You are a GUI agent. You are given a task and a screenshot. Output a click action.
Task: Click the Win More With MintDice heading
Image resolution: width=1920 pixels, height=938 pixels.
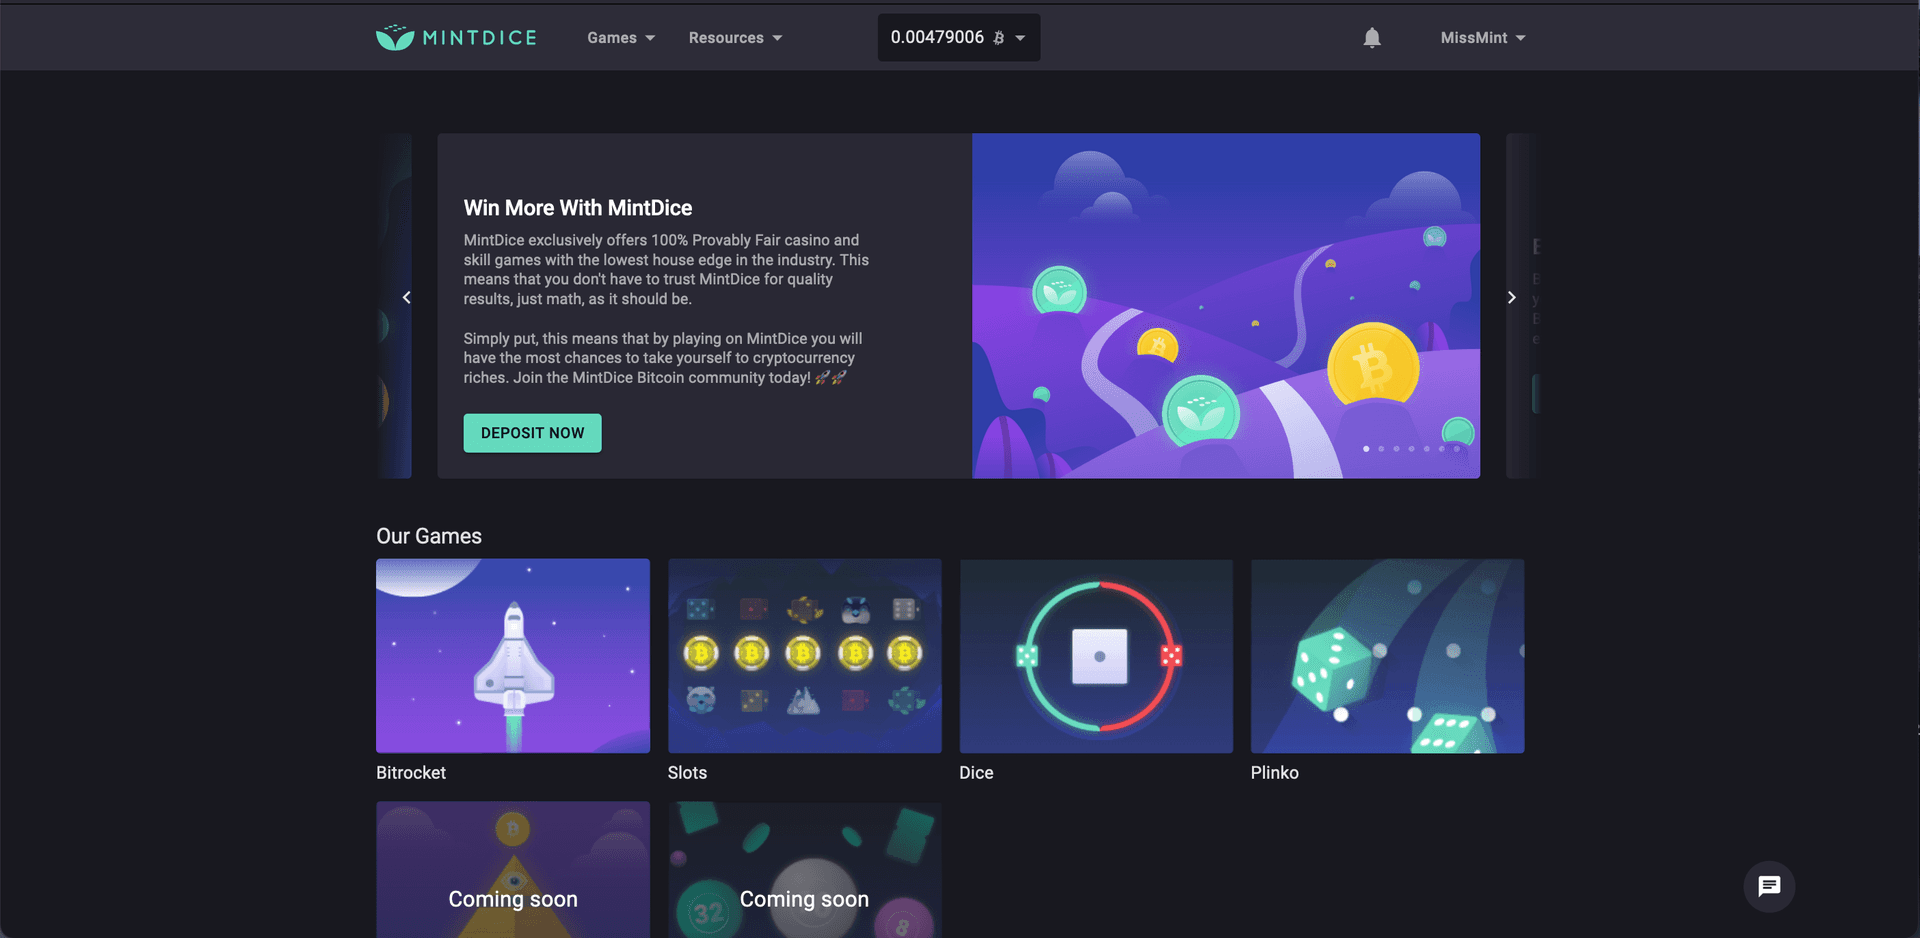coord(577,208)
